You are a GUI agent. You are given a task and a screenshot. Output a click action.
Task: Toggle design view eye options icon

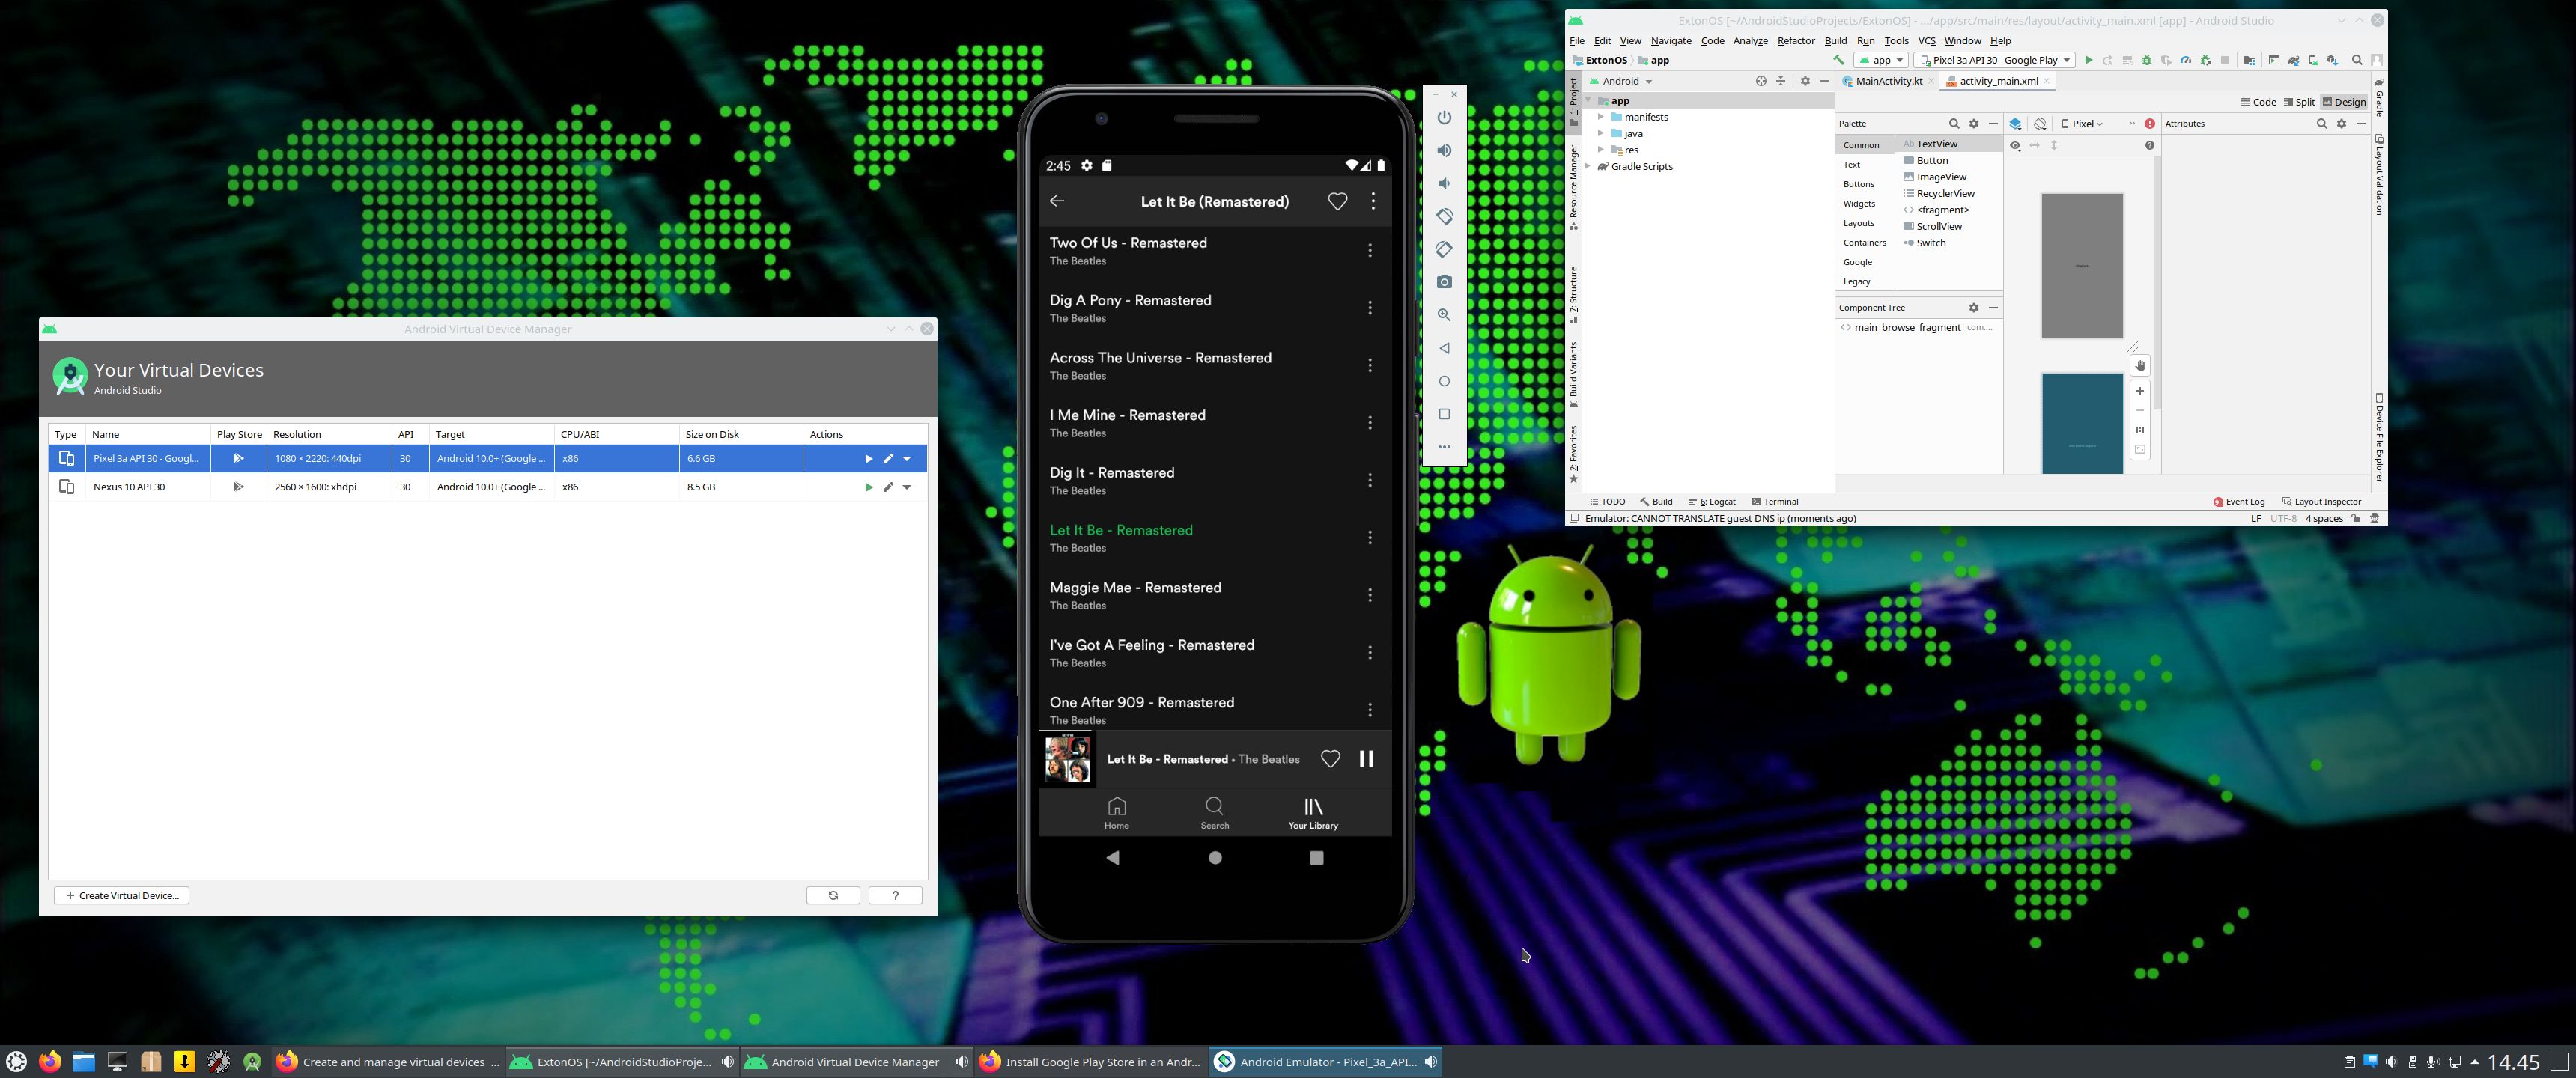click(2016, 146)
